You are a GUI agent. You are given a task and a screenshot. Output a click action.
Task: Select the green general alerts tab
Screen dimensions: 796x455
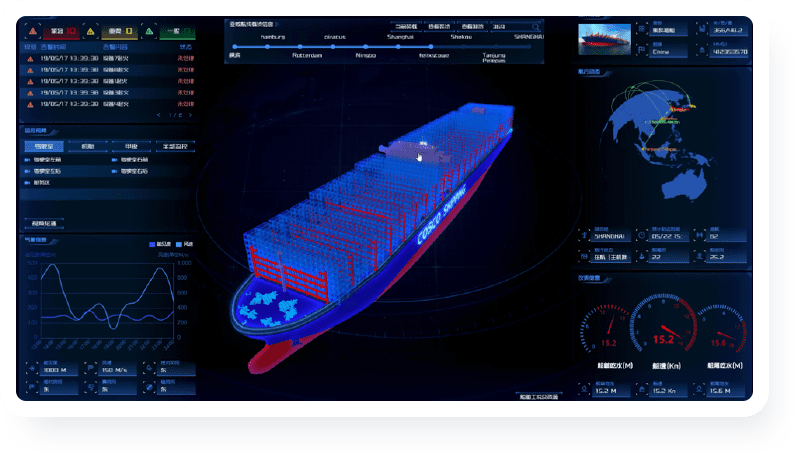pos(178,31)
